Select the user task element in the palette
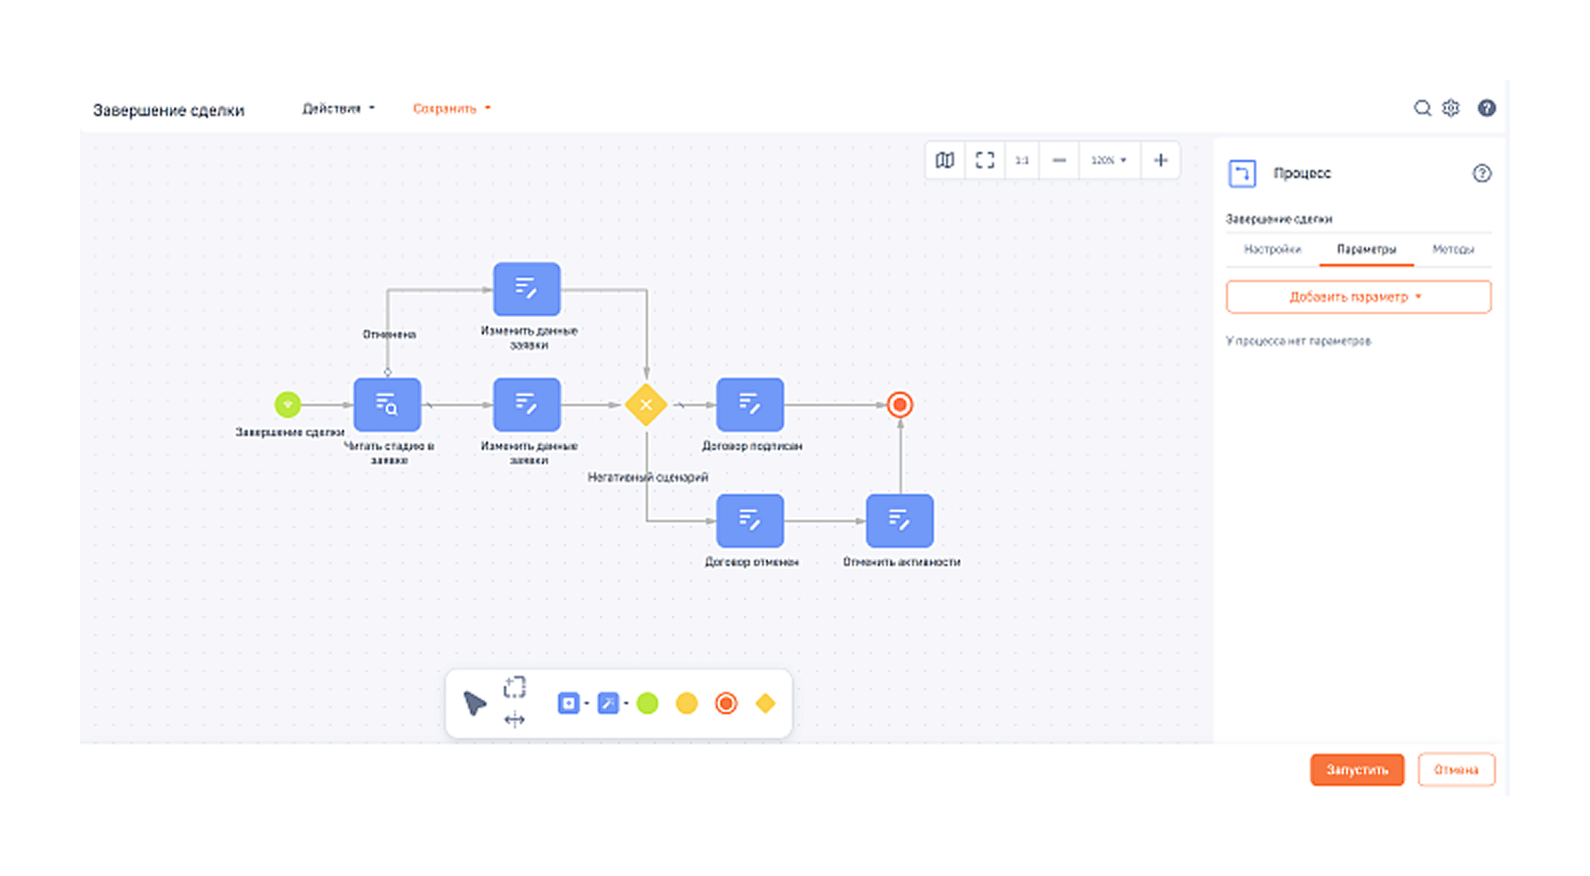The height and width of the screenshot is (876, 1590). coord(568,704)
